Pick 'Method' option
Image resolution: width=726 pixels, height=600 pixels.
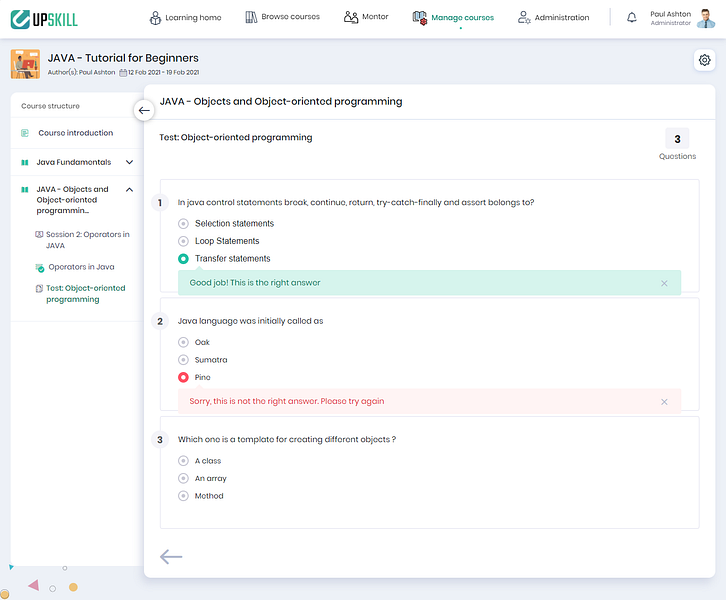183,496
